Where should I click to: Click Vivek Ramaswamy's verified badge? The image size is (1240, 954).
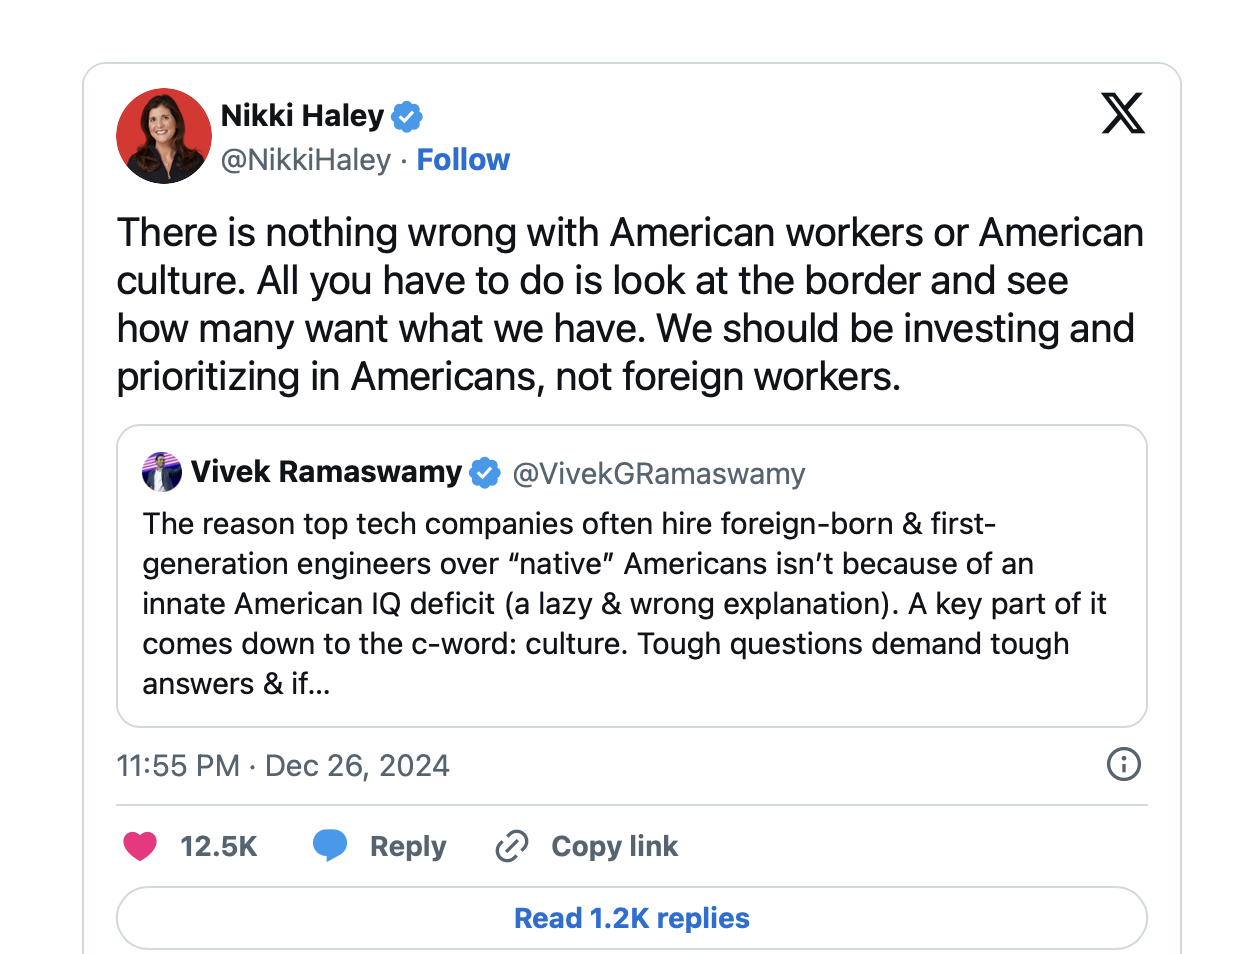coord(485,472)
